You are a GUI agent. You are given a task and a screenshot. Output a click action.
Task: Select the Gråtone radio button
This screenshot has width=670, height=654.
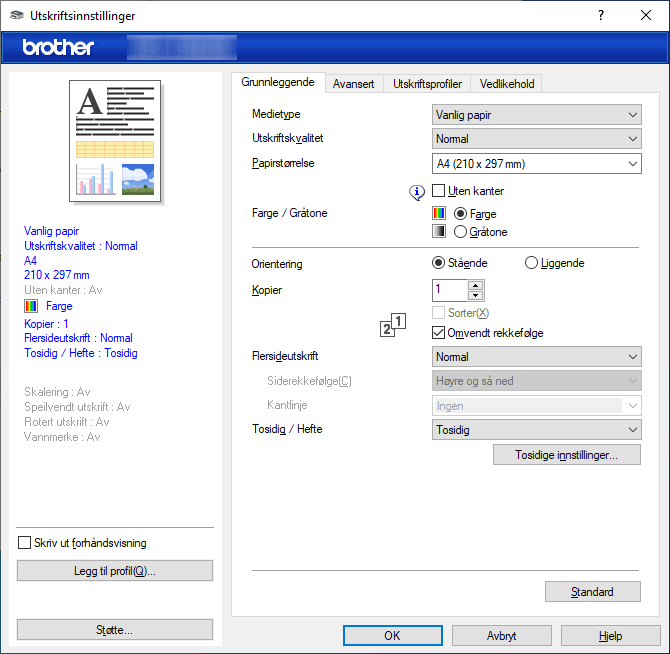point(460,232)
